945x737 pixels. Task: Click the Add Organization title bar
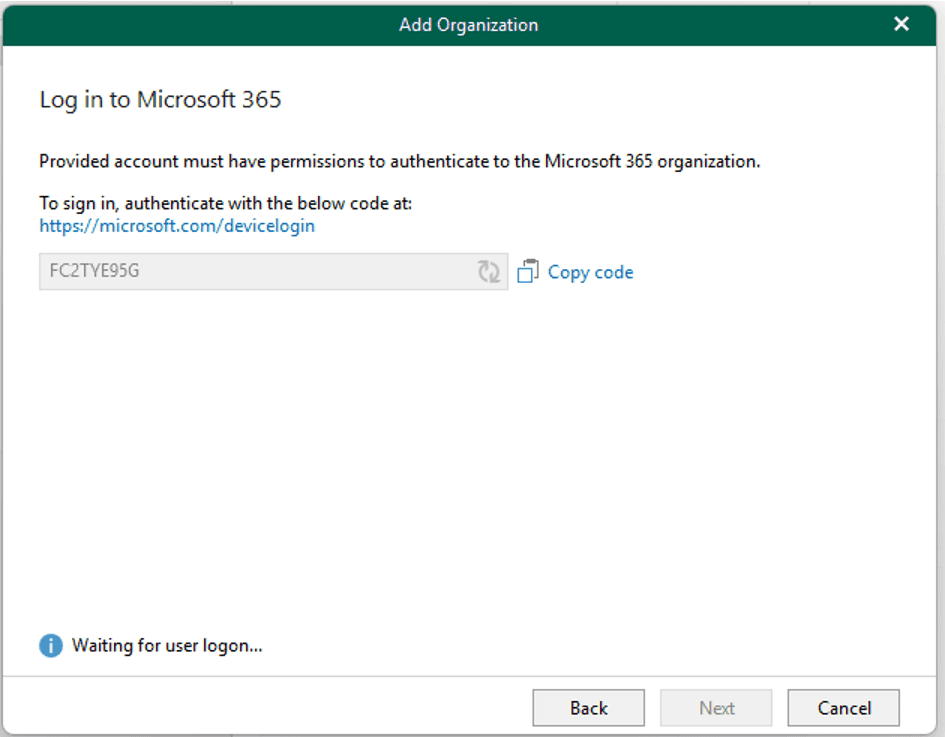tap(469, 24)
